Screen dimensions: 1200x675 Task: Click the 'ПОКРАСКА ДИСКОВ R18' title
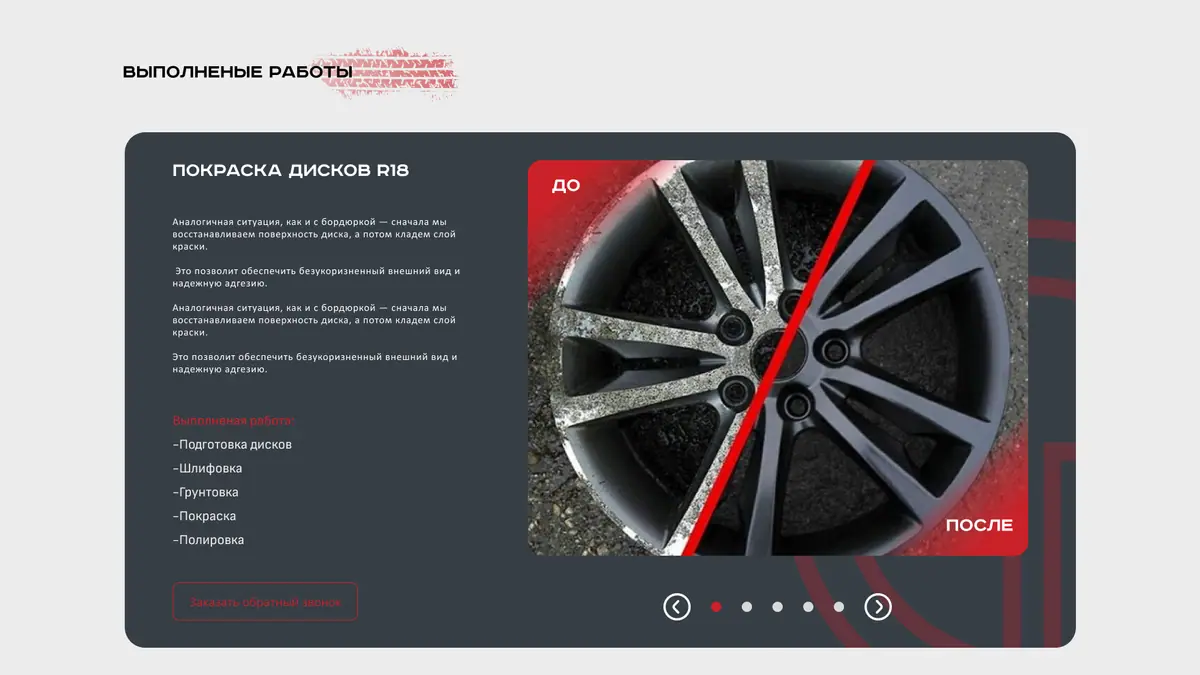tap(291, 170)
